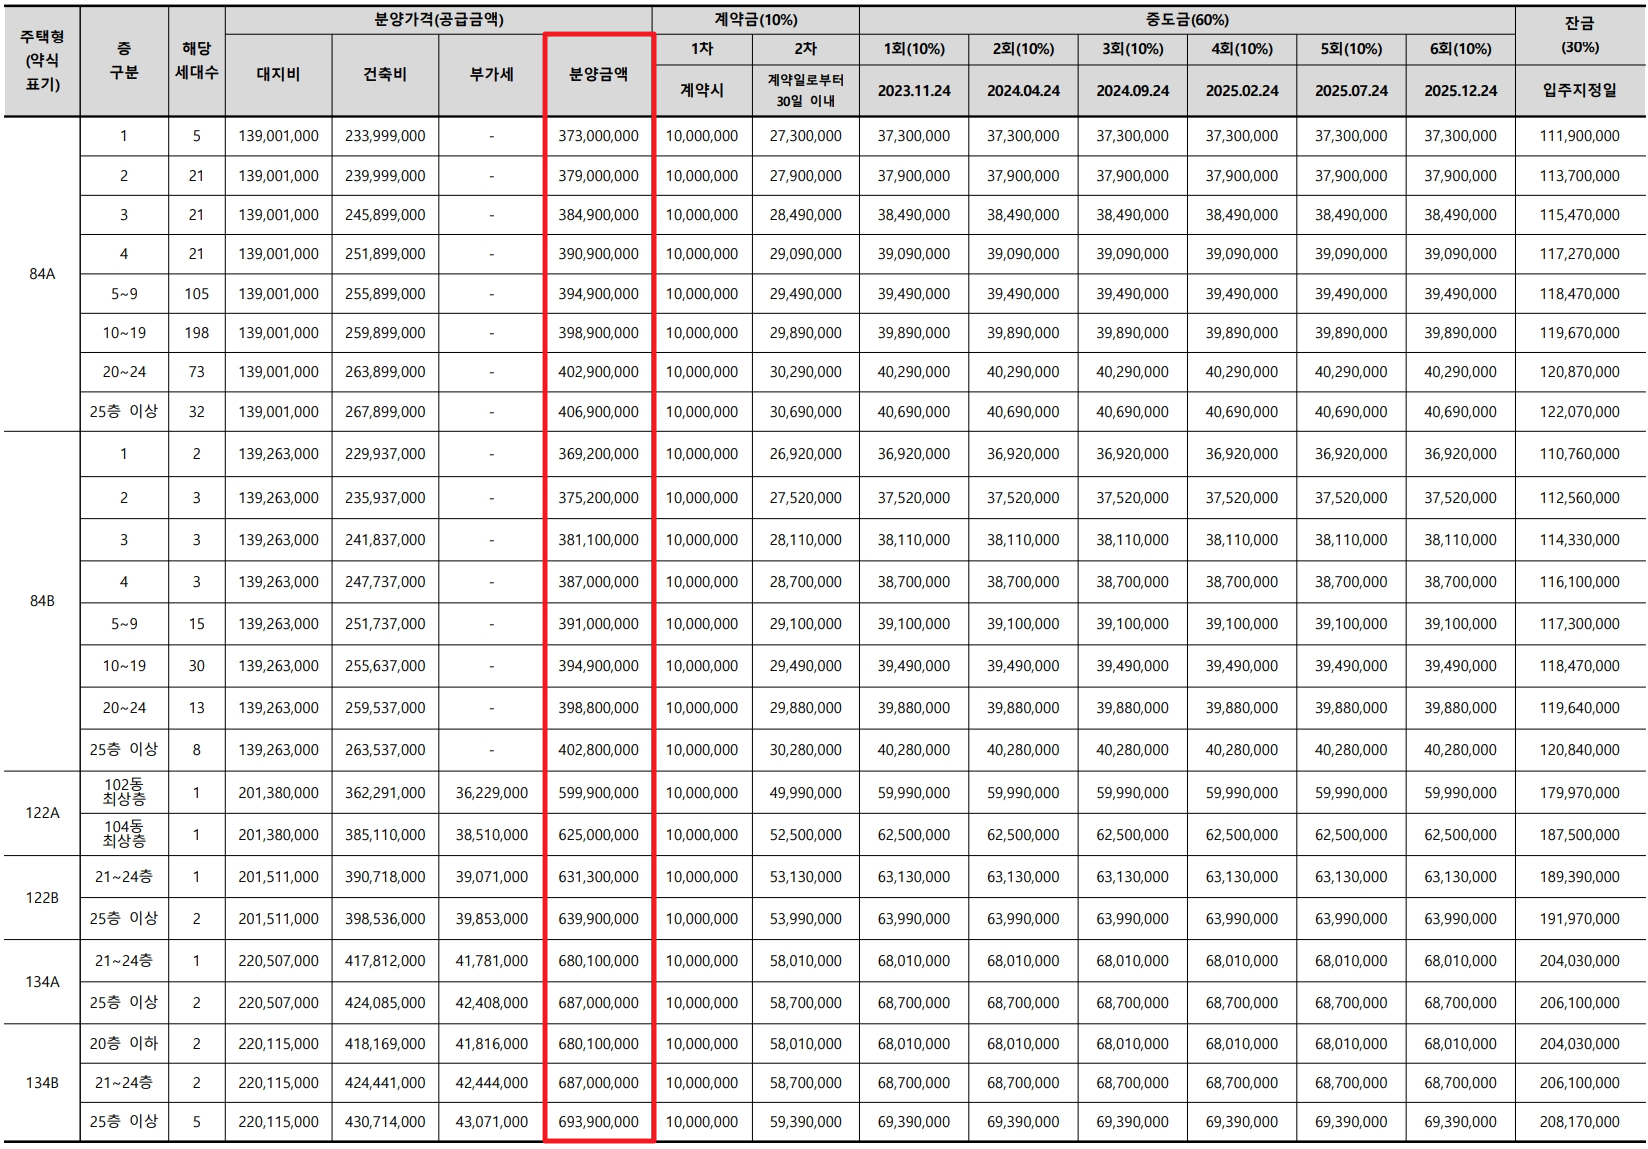Click the 198 household count cell
The height and width of the screenshot is (1149, 1648).
[x=196, y=333]
